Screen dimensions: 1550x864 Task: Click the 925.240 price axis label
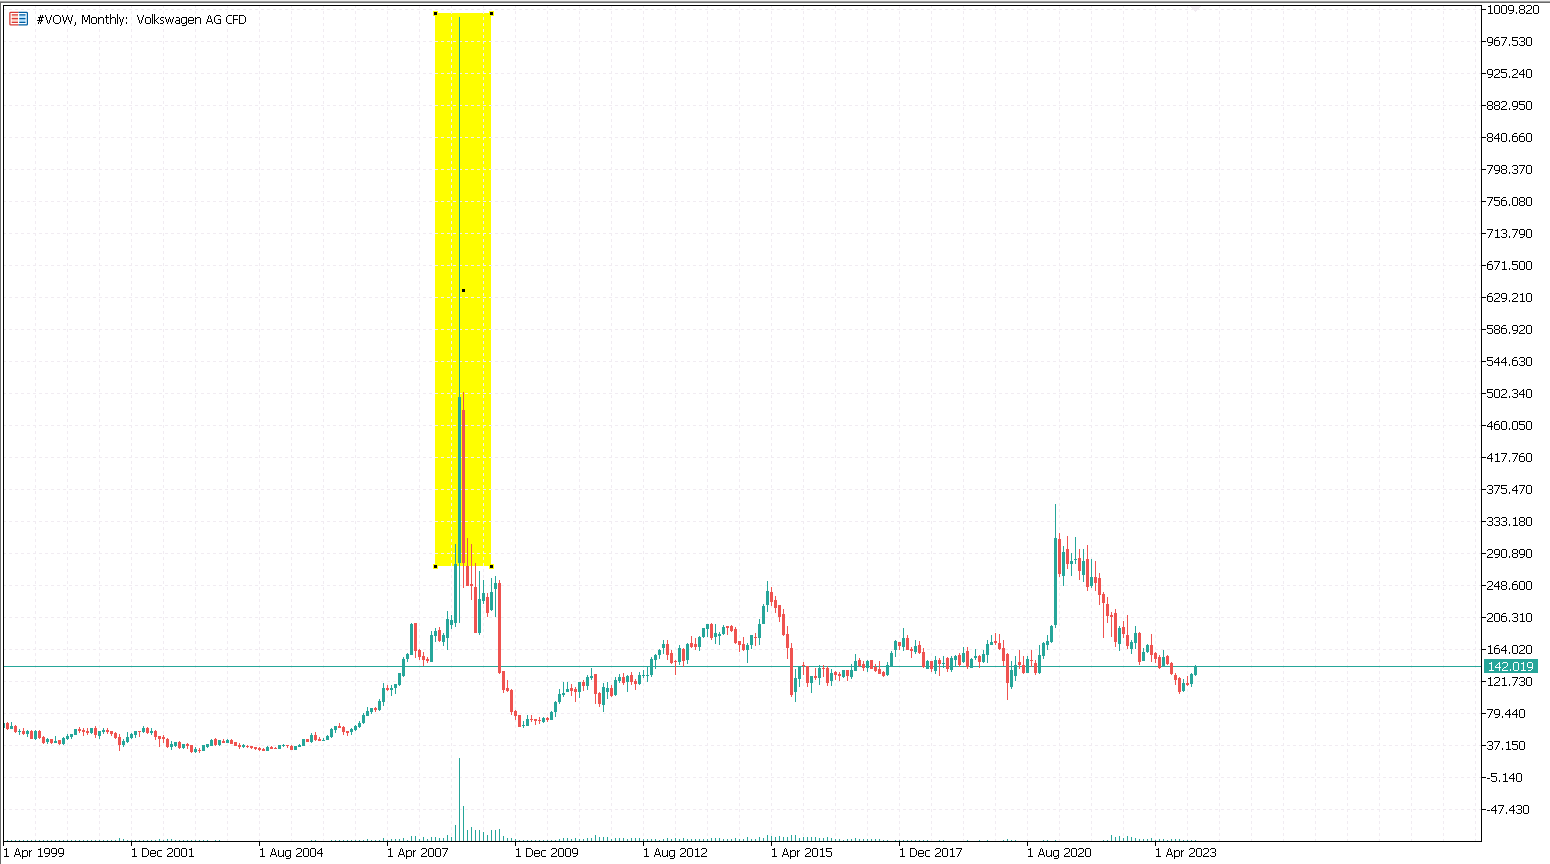[x=1510, y=74]
